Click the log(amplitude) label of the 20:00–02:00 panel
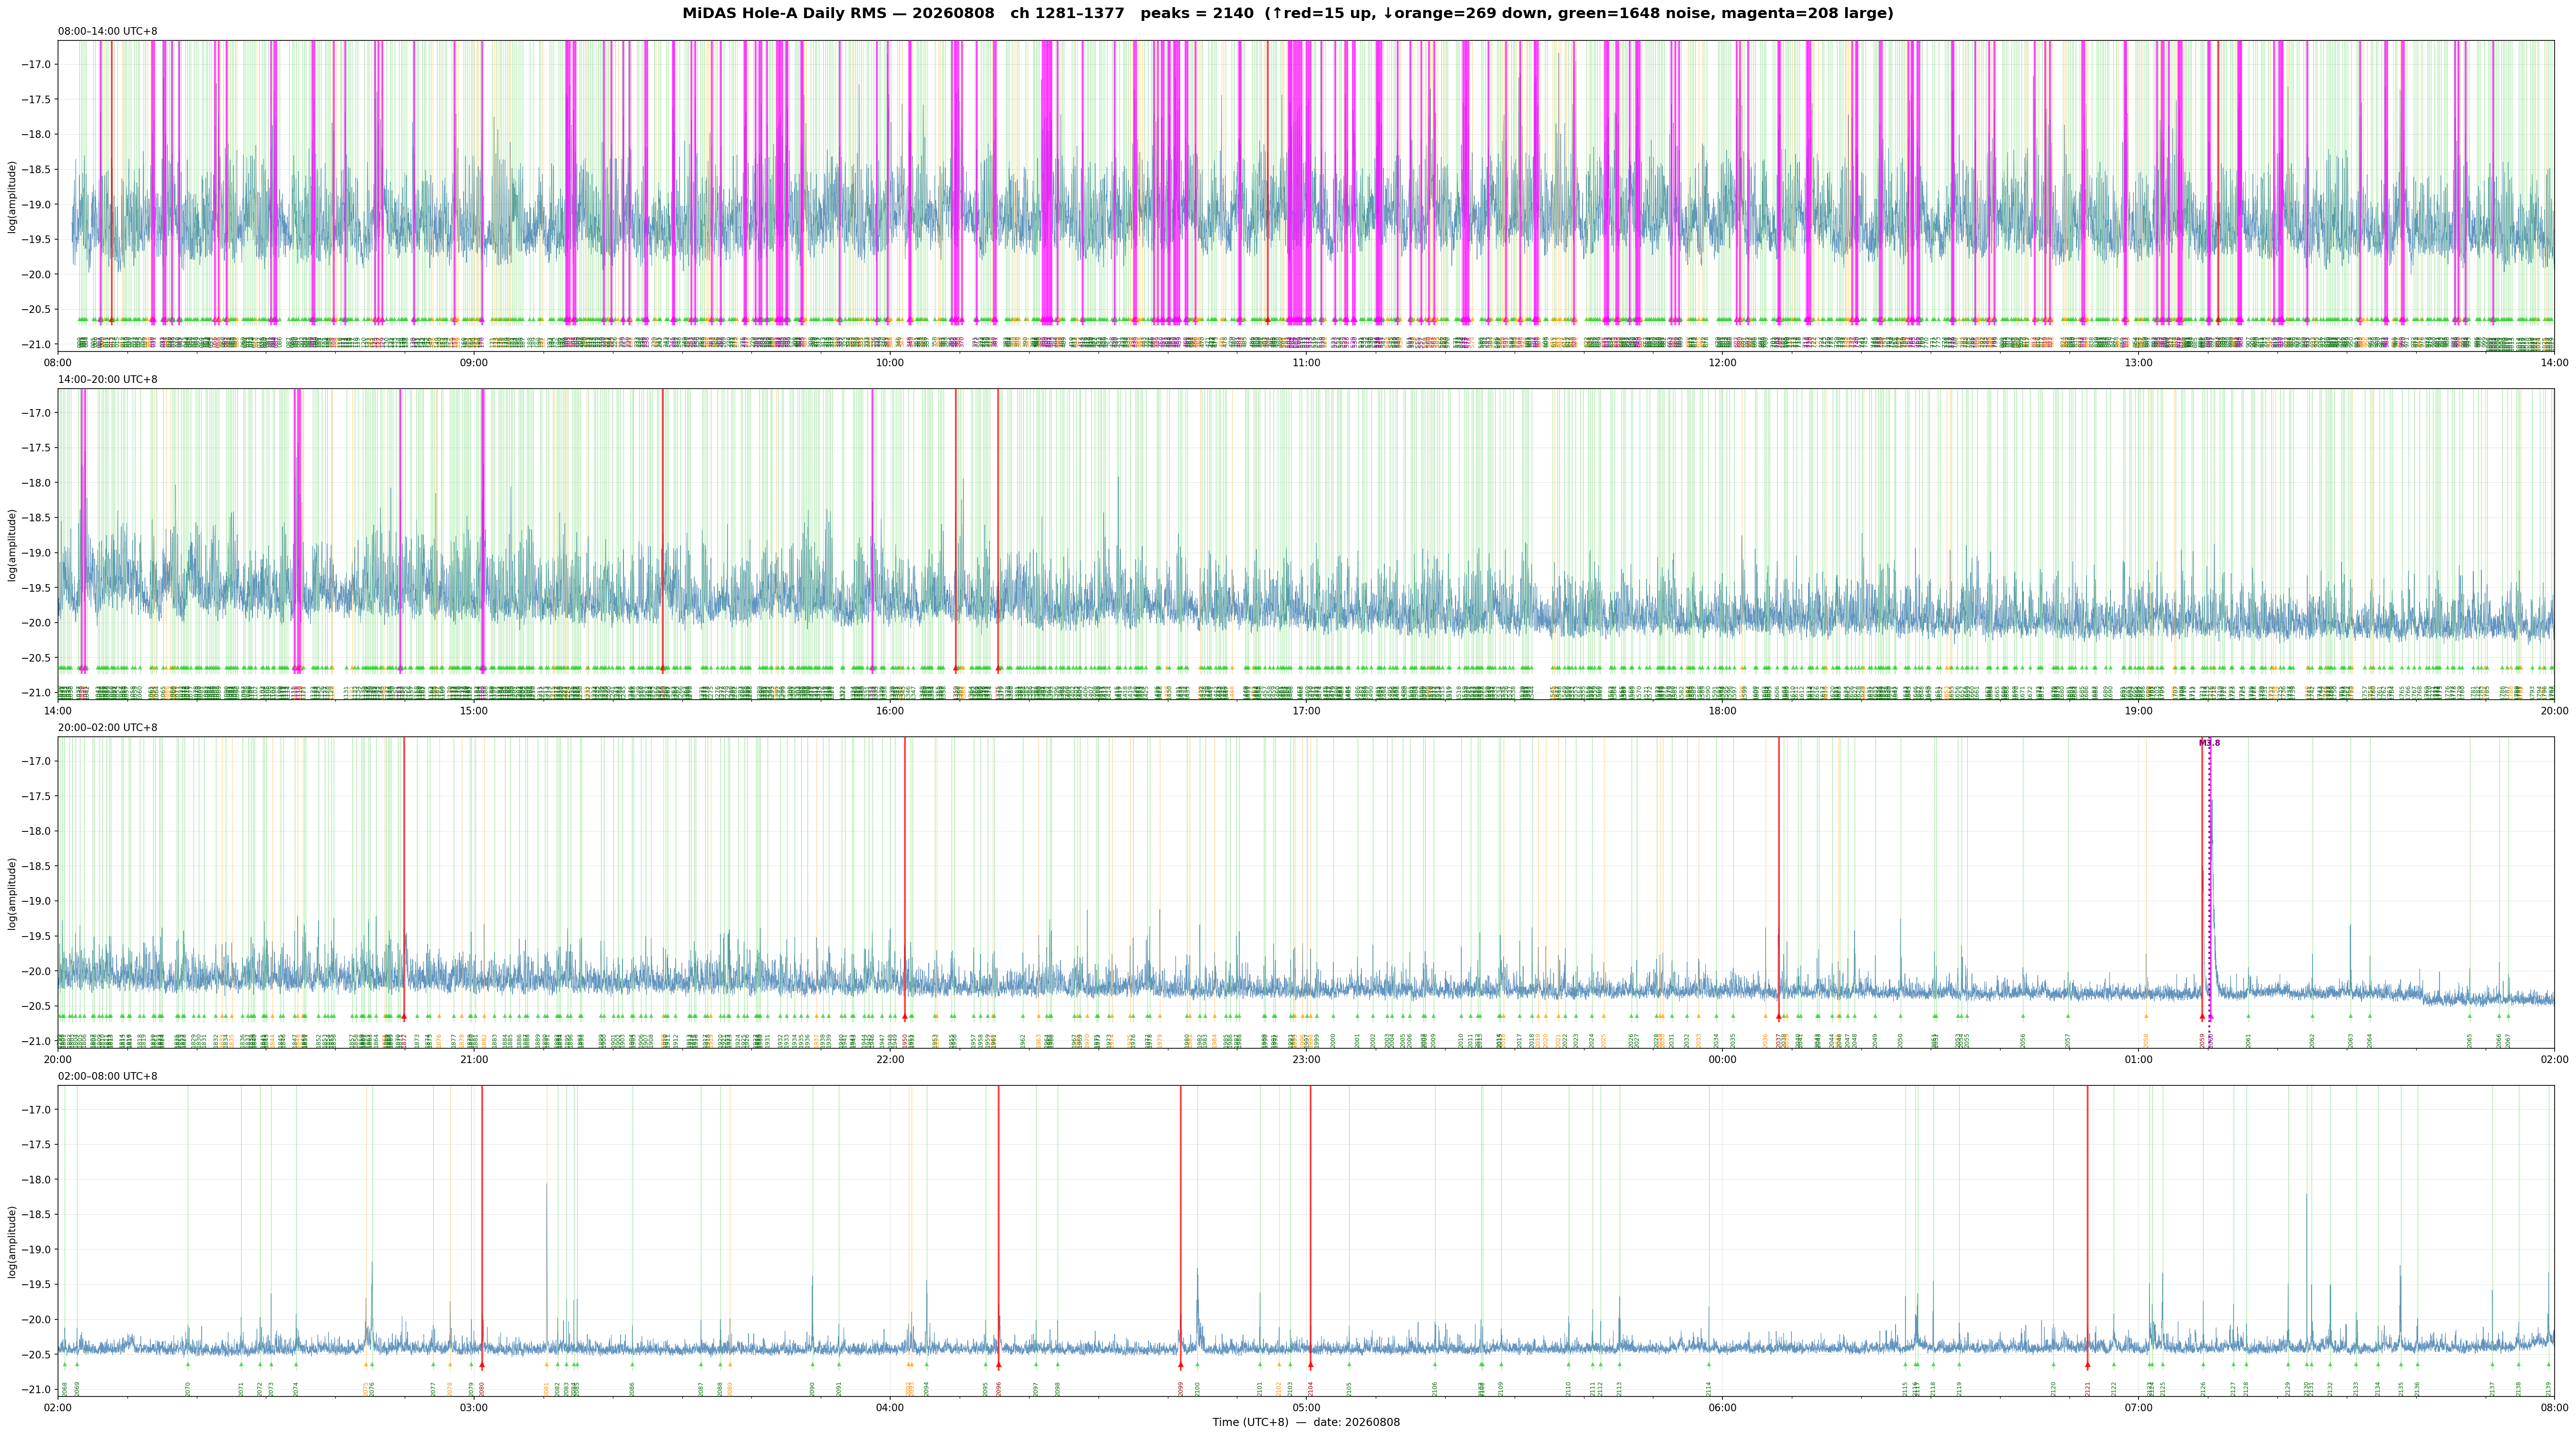Viewport: 2576px width, 1435px height. [12, 893]
